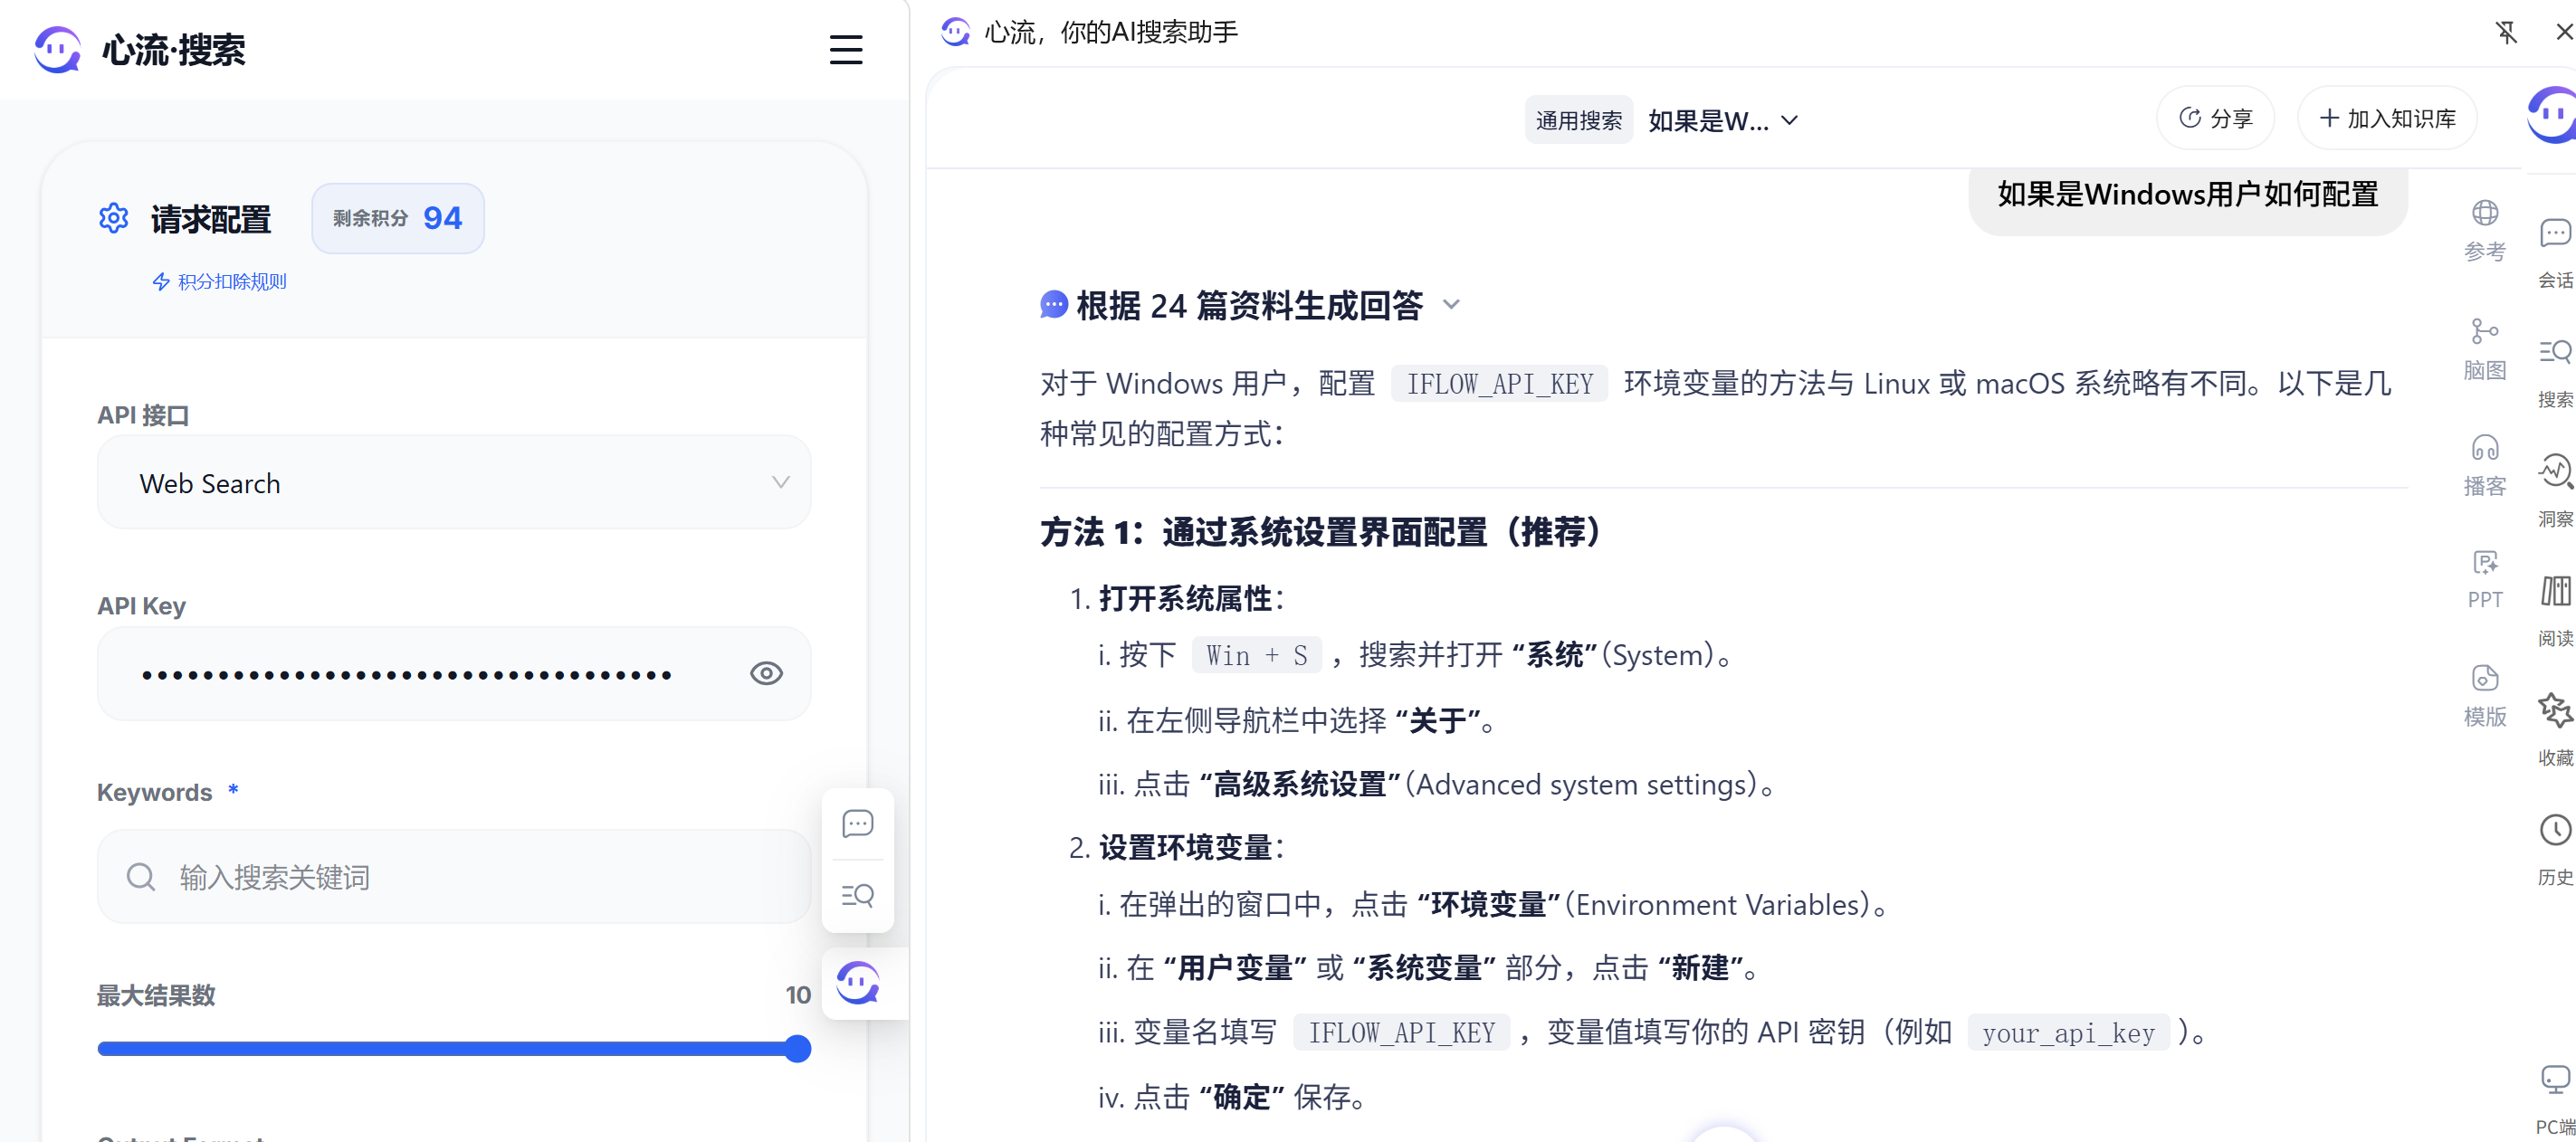Screen dimensions: 2576x1142
Task: Click the 参考 globe icon
Action: click(x=2484, y=214)
